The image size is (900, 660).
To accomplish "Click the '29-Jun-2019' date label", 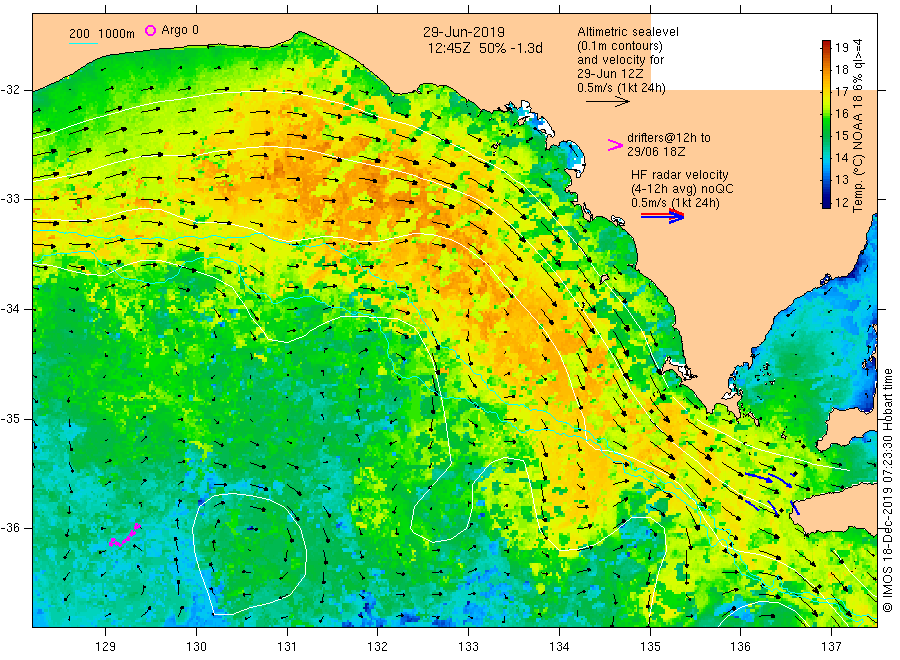I will (x=464, y=32).
